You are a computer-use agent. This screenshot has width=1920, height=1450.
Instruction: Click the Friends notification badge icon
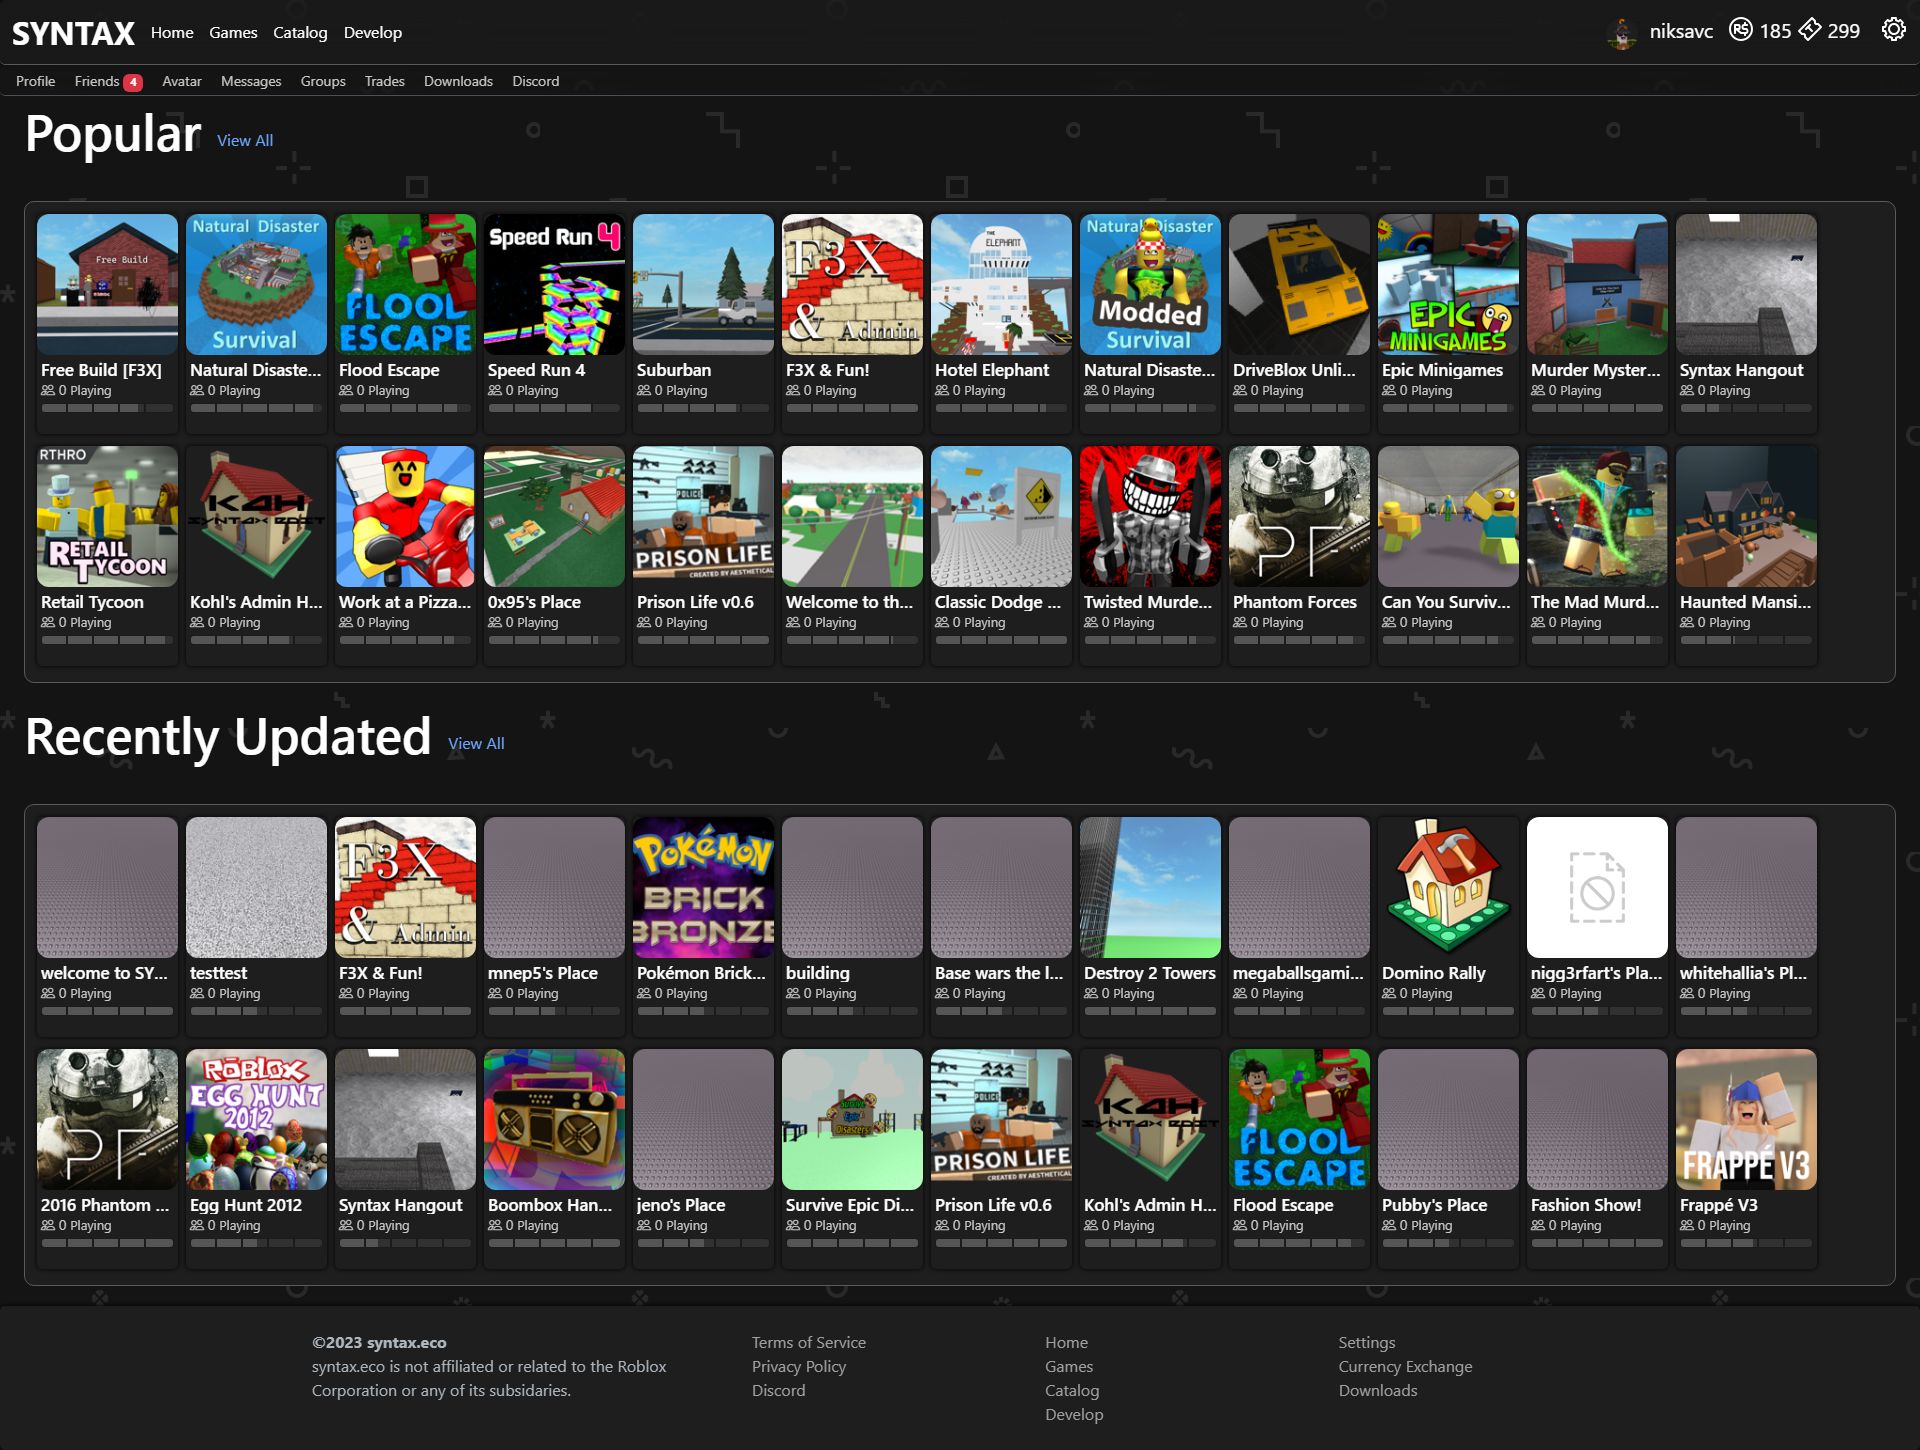[x=132, y=82]
